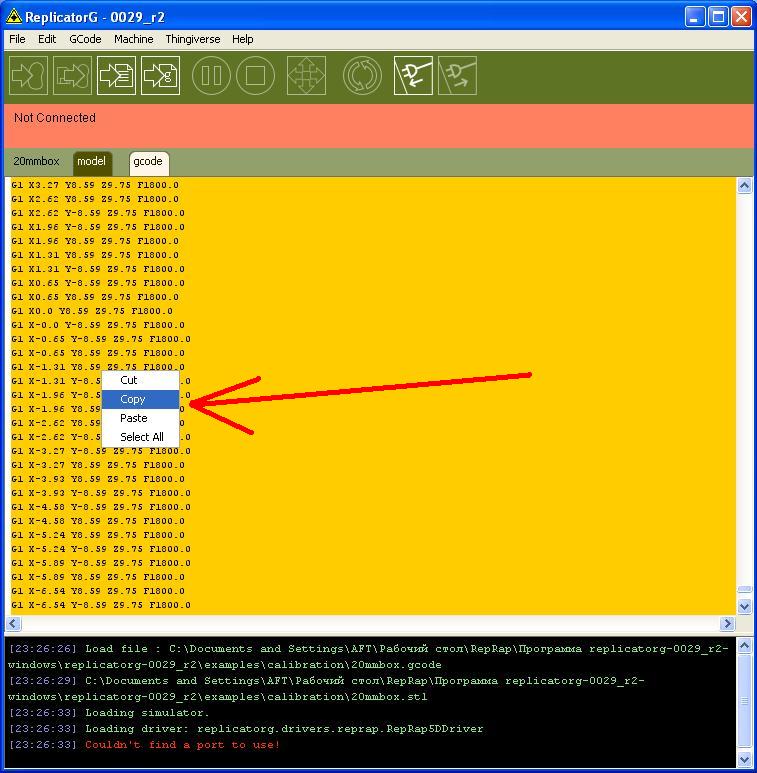Screen dimensions: 757x773
Task: Click the 'Loading simulator.' console line
Action: pyautogui.click(x=109, y=713)
